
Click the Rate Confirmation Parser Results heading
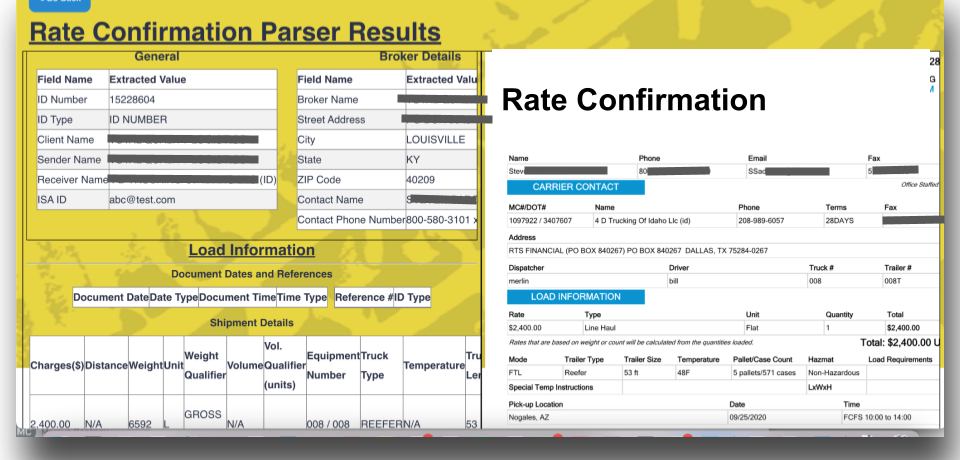point(235,32)
